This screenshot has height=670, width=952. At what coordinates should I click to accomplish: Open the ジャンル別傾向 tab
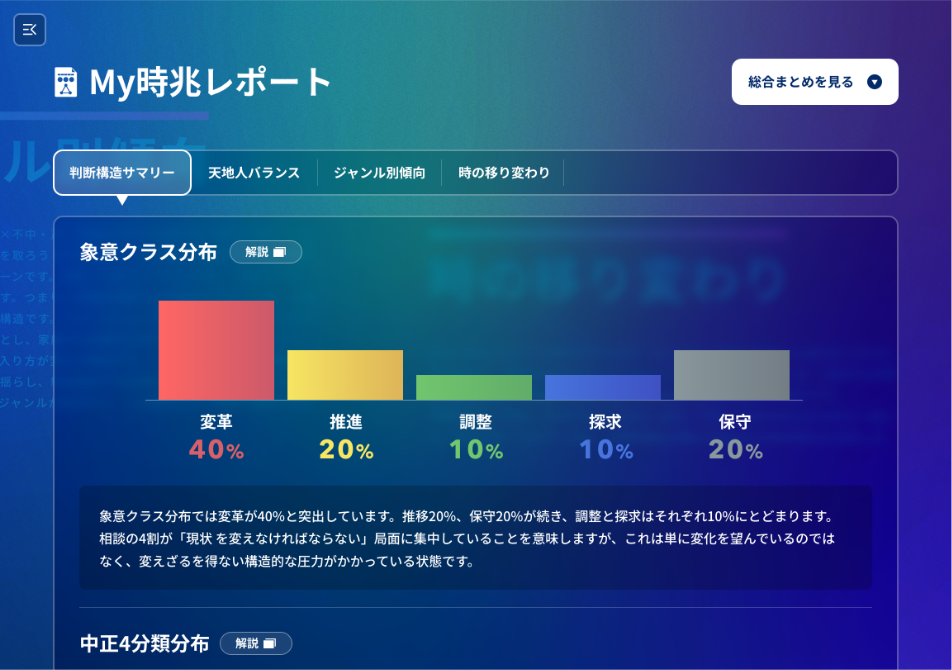click(379, 173)
